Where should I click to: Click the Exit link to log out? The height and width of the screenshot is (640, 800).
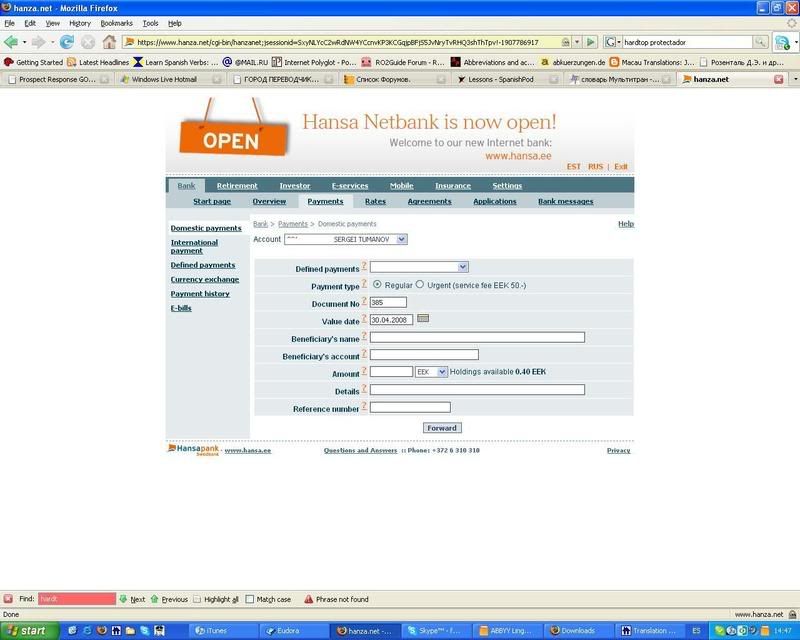(x=620, y=167)
